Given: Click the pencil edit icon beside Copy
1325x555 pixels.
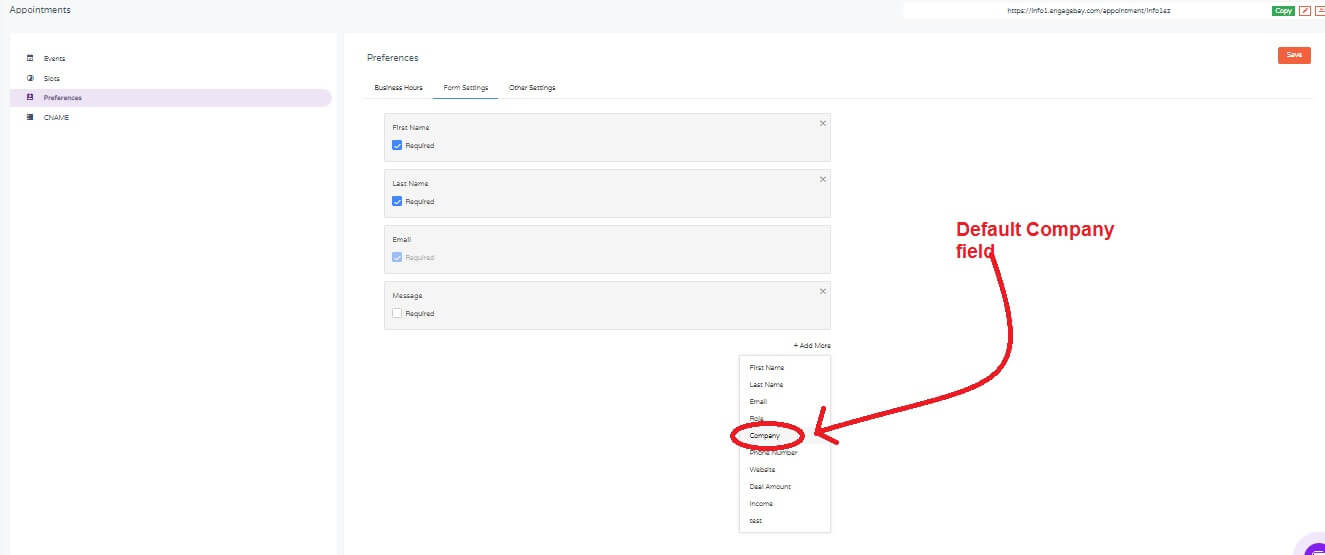Looking at the screenshot, I should tap(1304, 10).
